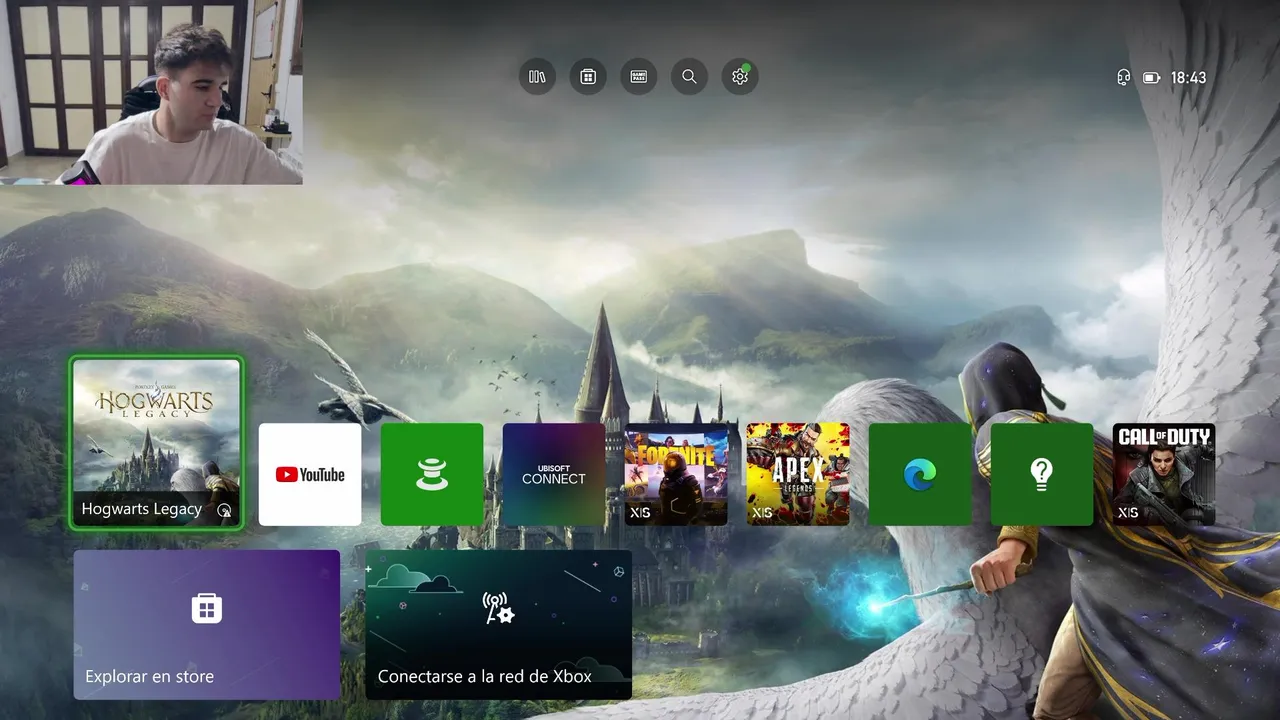Check the controller battery icon
This screenshot has width=1280, height=720.
(x=1151, y=77)
